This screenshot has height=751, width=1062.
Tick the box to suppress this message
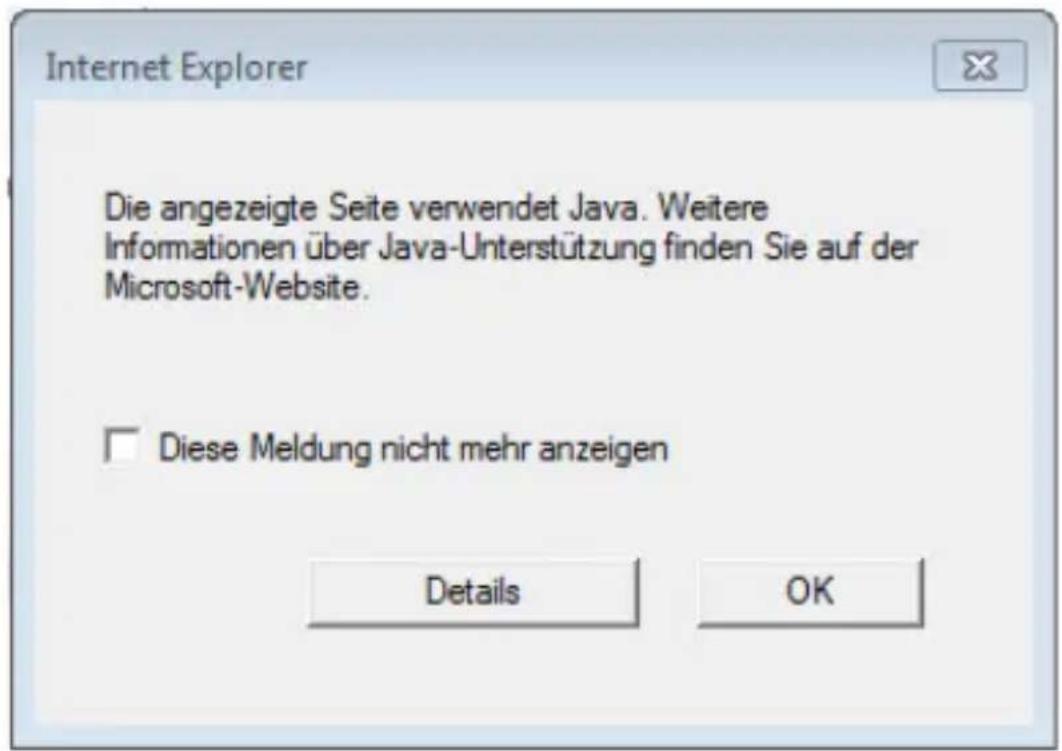point(122,446)
